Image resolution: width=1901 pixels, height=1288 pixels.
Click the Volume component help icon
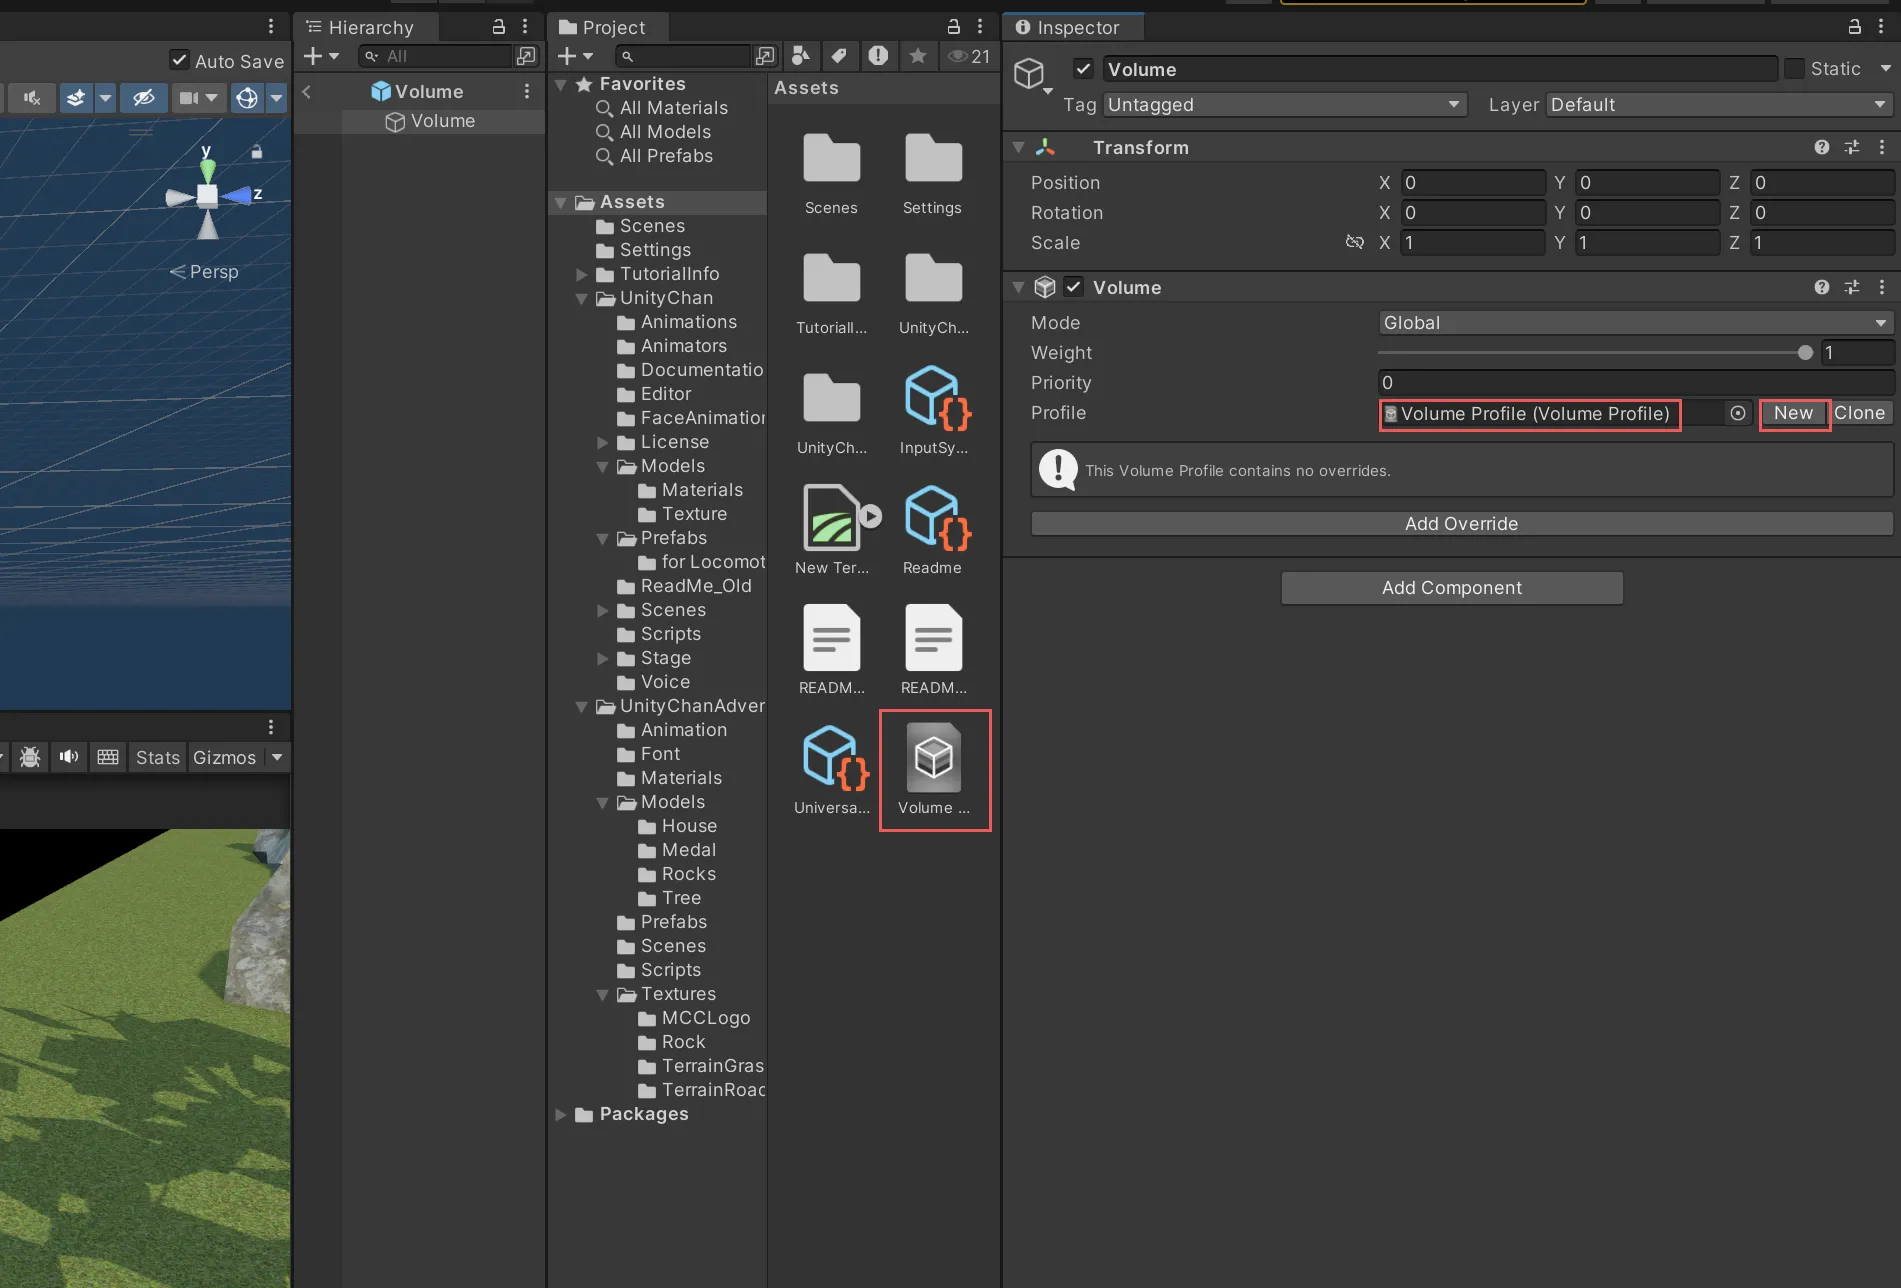coord(1821,288)
